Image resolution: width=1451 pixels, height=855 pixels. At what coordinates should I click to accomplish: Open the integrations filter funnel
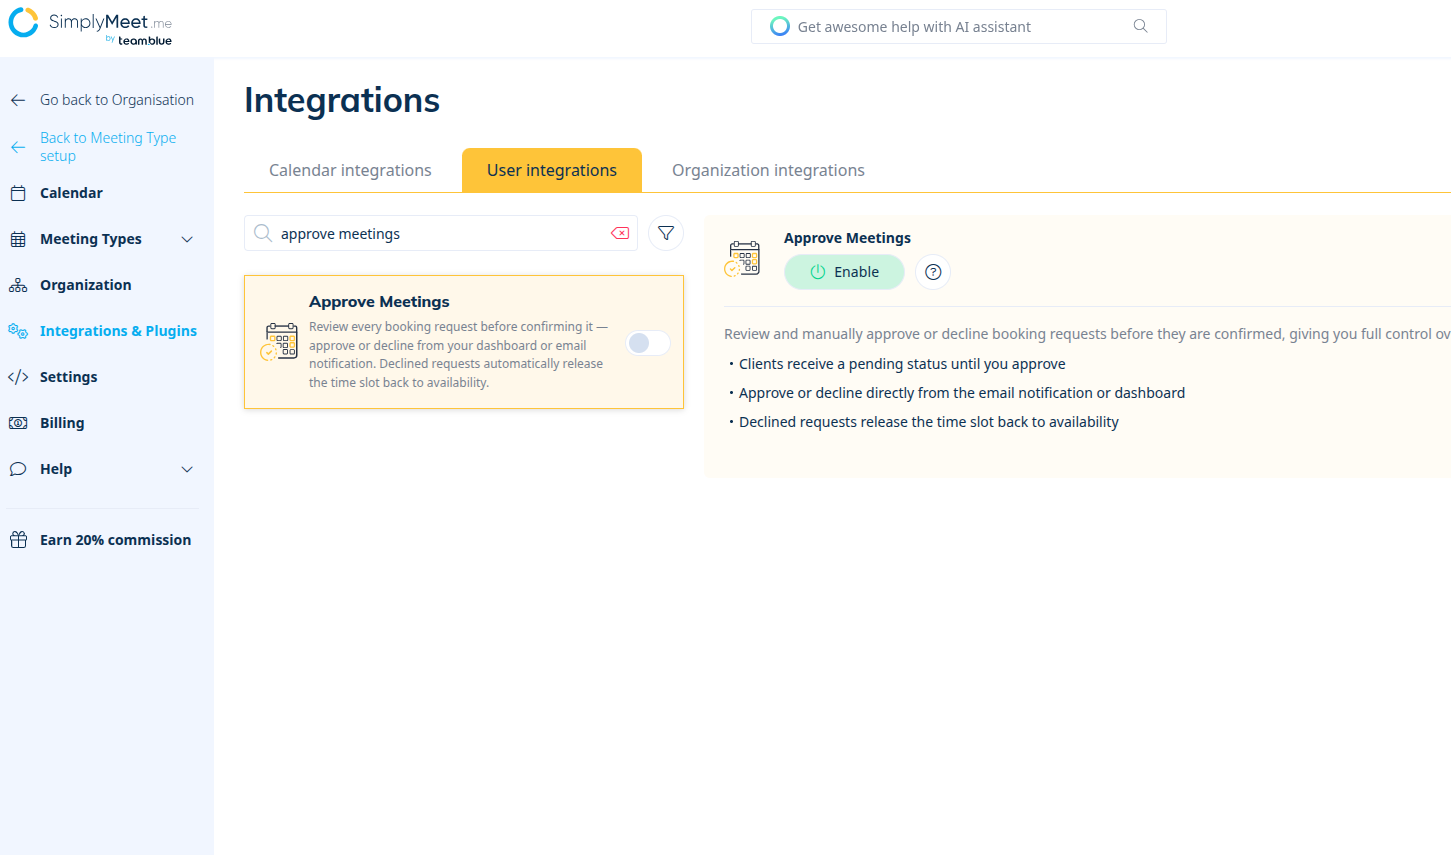pos(666,233)
